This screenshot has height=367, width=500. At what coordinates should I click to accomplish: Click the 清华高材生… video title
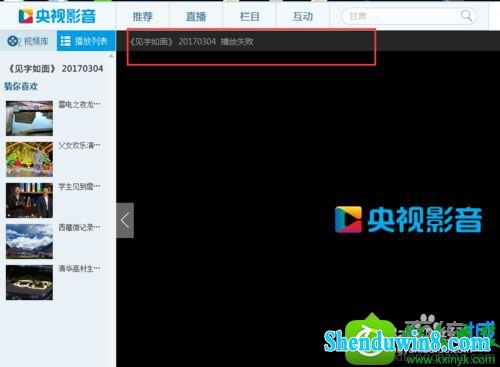(x=79, y=268)
